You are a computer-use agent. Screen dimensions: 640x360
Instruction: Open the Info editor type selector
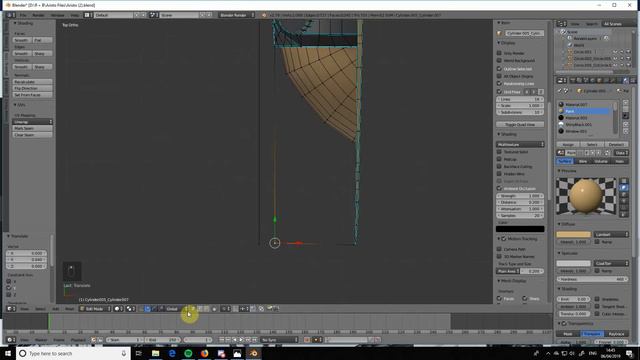11,15
